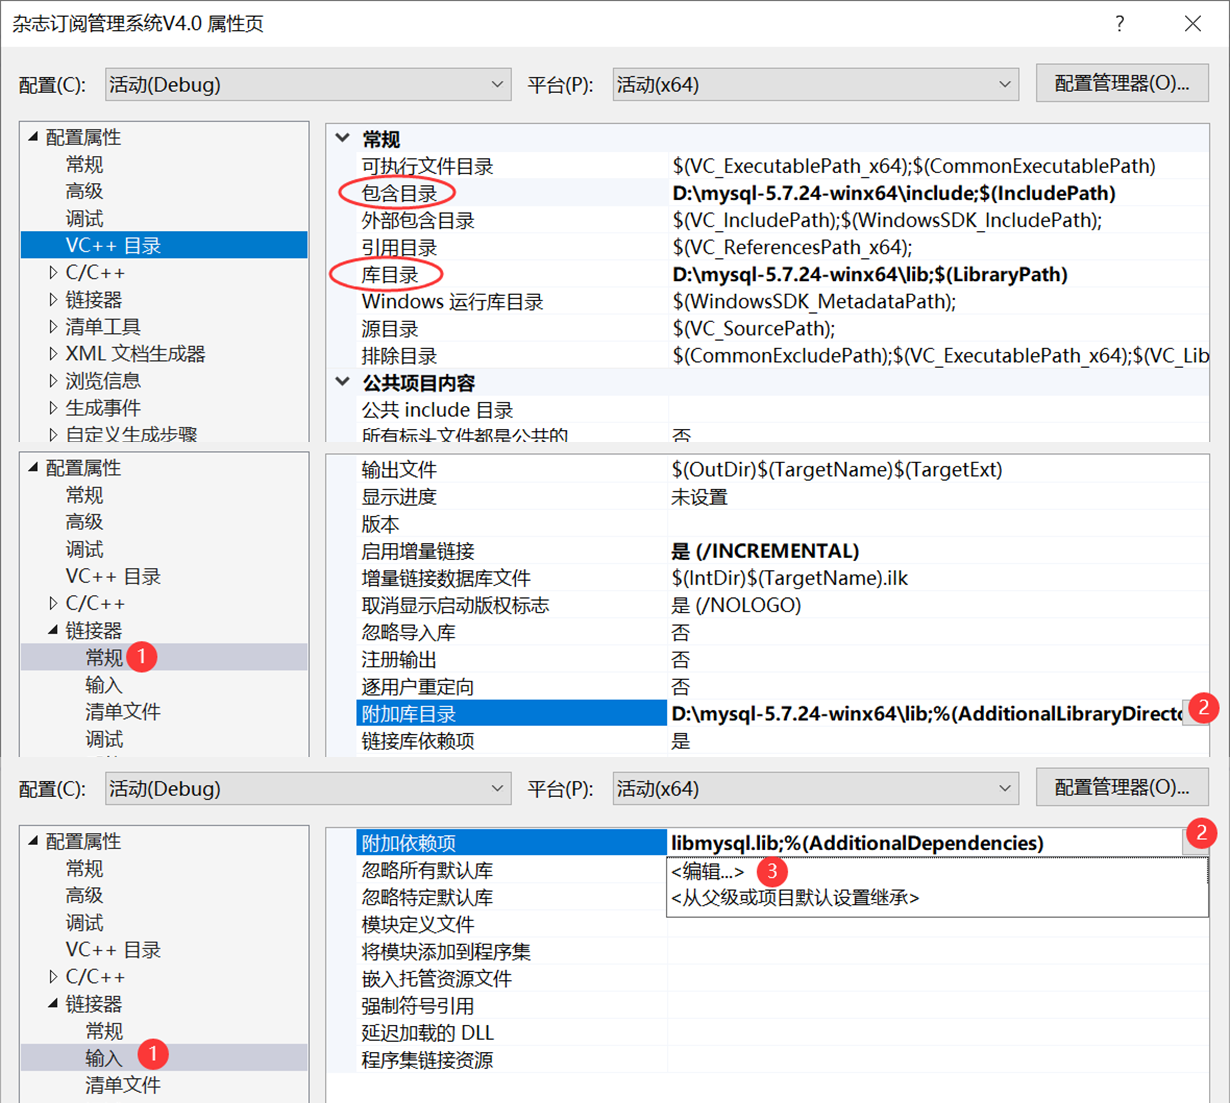Screen dimensions: 1230x1103
Task: Choose <从父级或项目默认设置继承> option
Action: (795, 898)
